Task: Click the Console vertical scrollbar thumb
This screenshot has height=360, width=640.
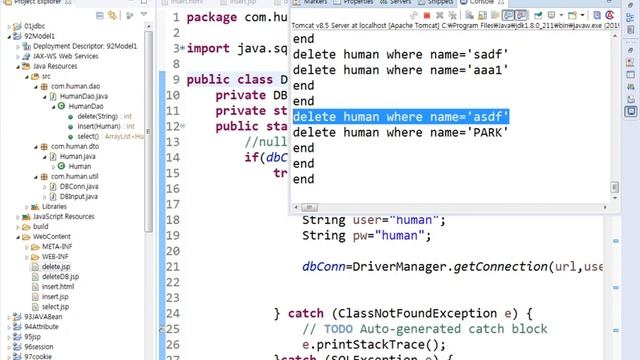Action: pyautogui.click(x=614, y=187)
